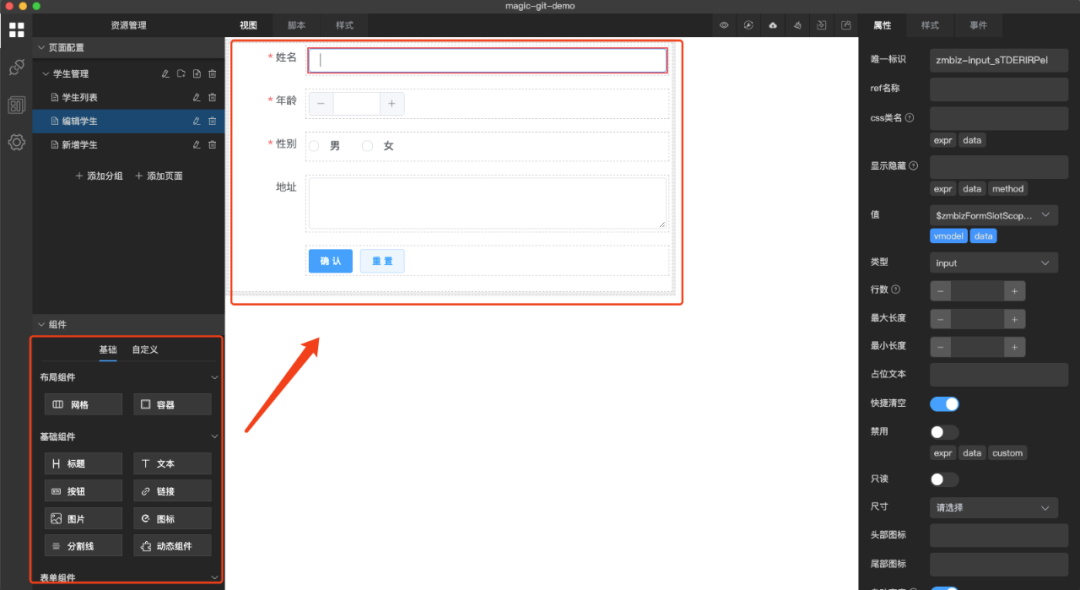This screenshot has width=1080, height=590.
Task: Open the plug connector icon in sidebar
Action: click(x=17, y=67)
